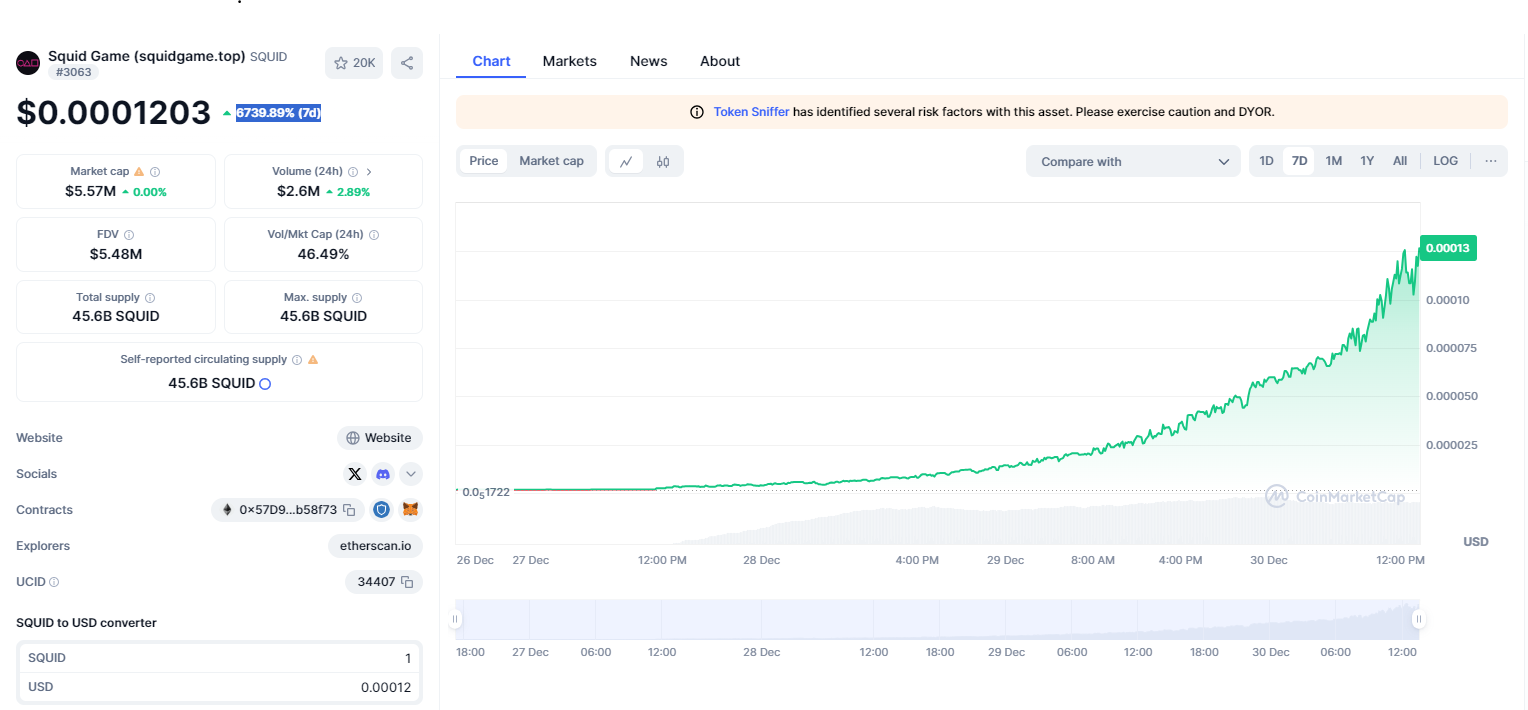Switch to the Markets tab
This screenshot has width=1528, height=710.
570,61
